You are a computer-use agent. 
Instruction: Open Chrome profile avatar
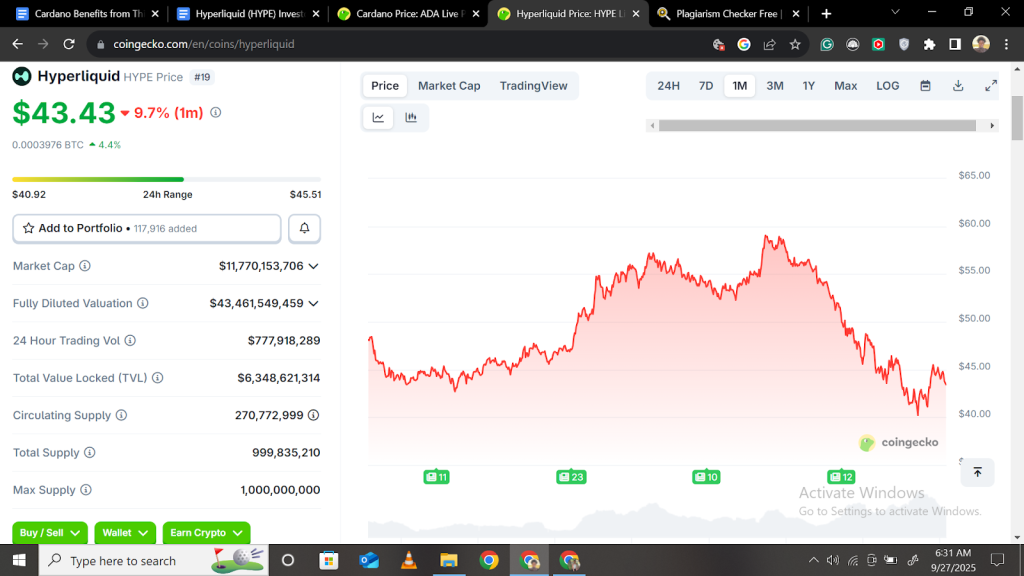981,44
